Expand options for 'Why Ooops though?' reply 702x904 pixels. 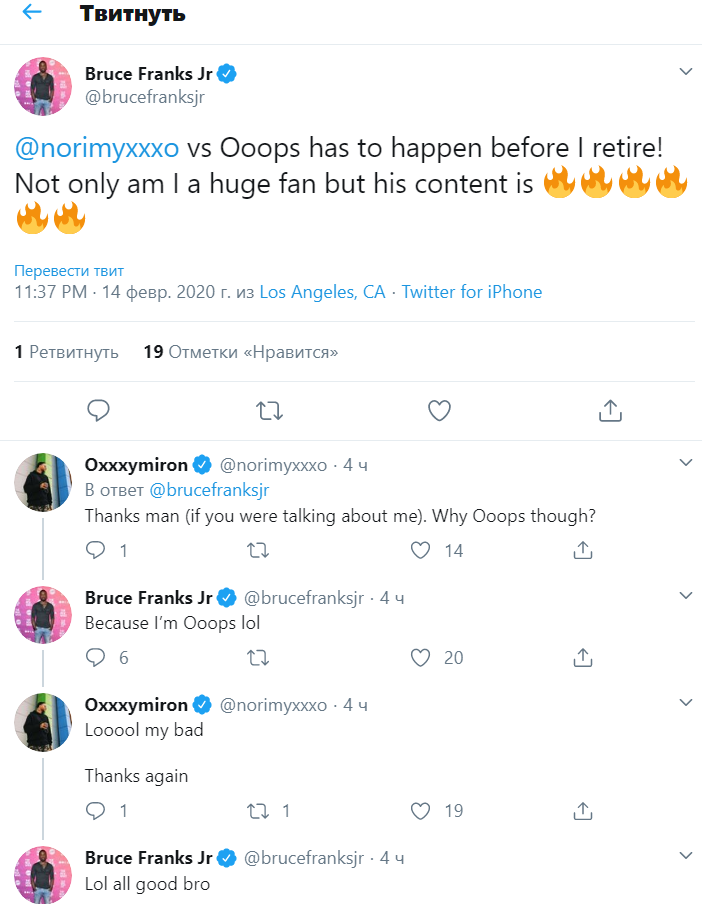(685, 463)
